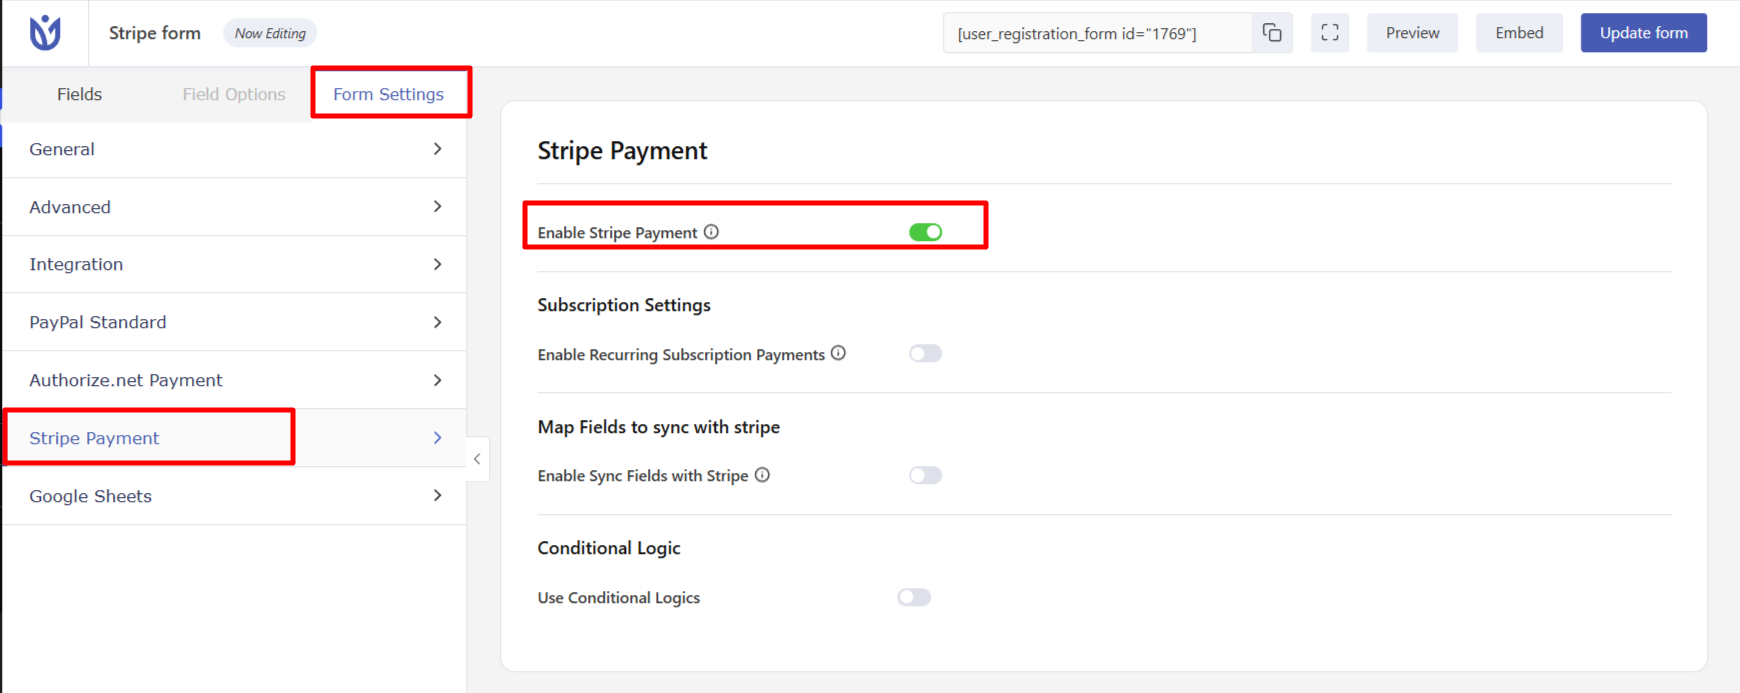This screenshot has width=1740, height=693.
Task: Copy the form shortcode
Action: (1272, 33)
